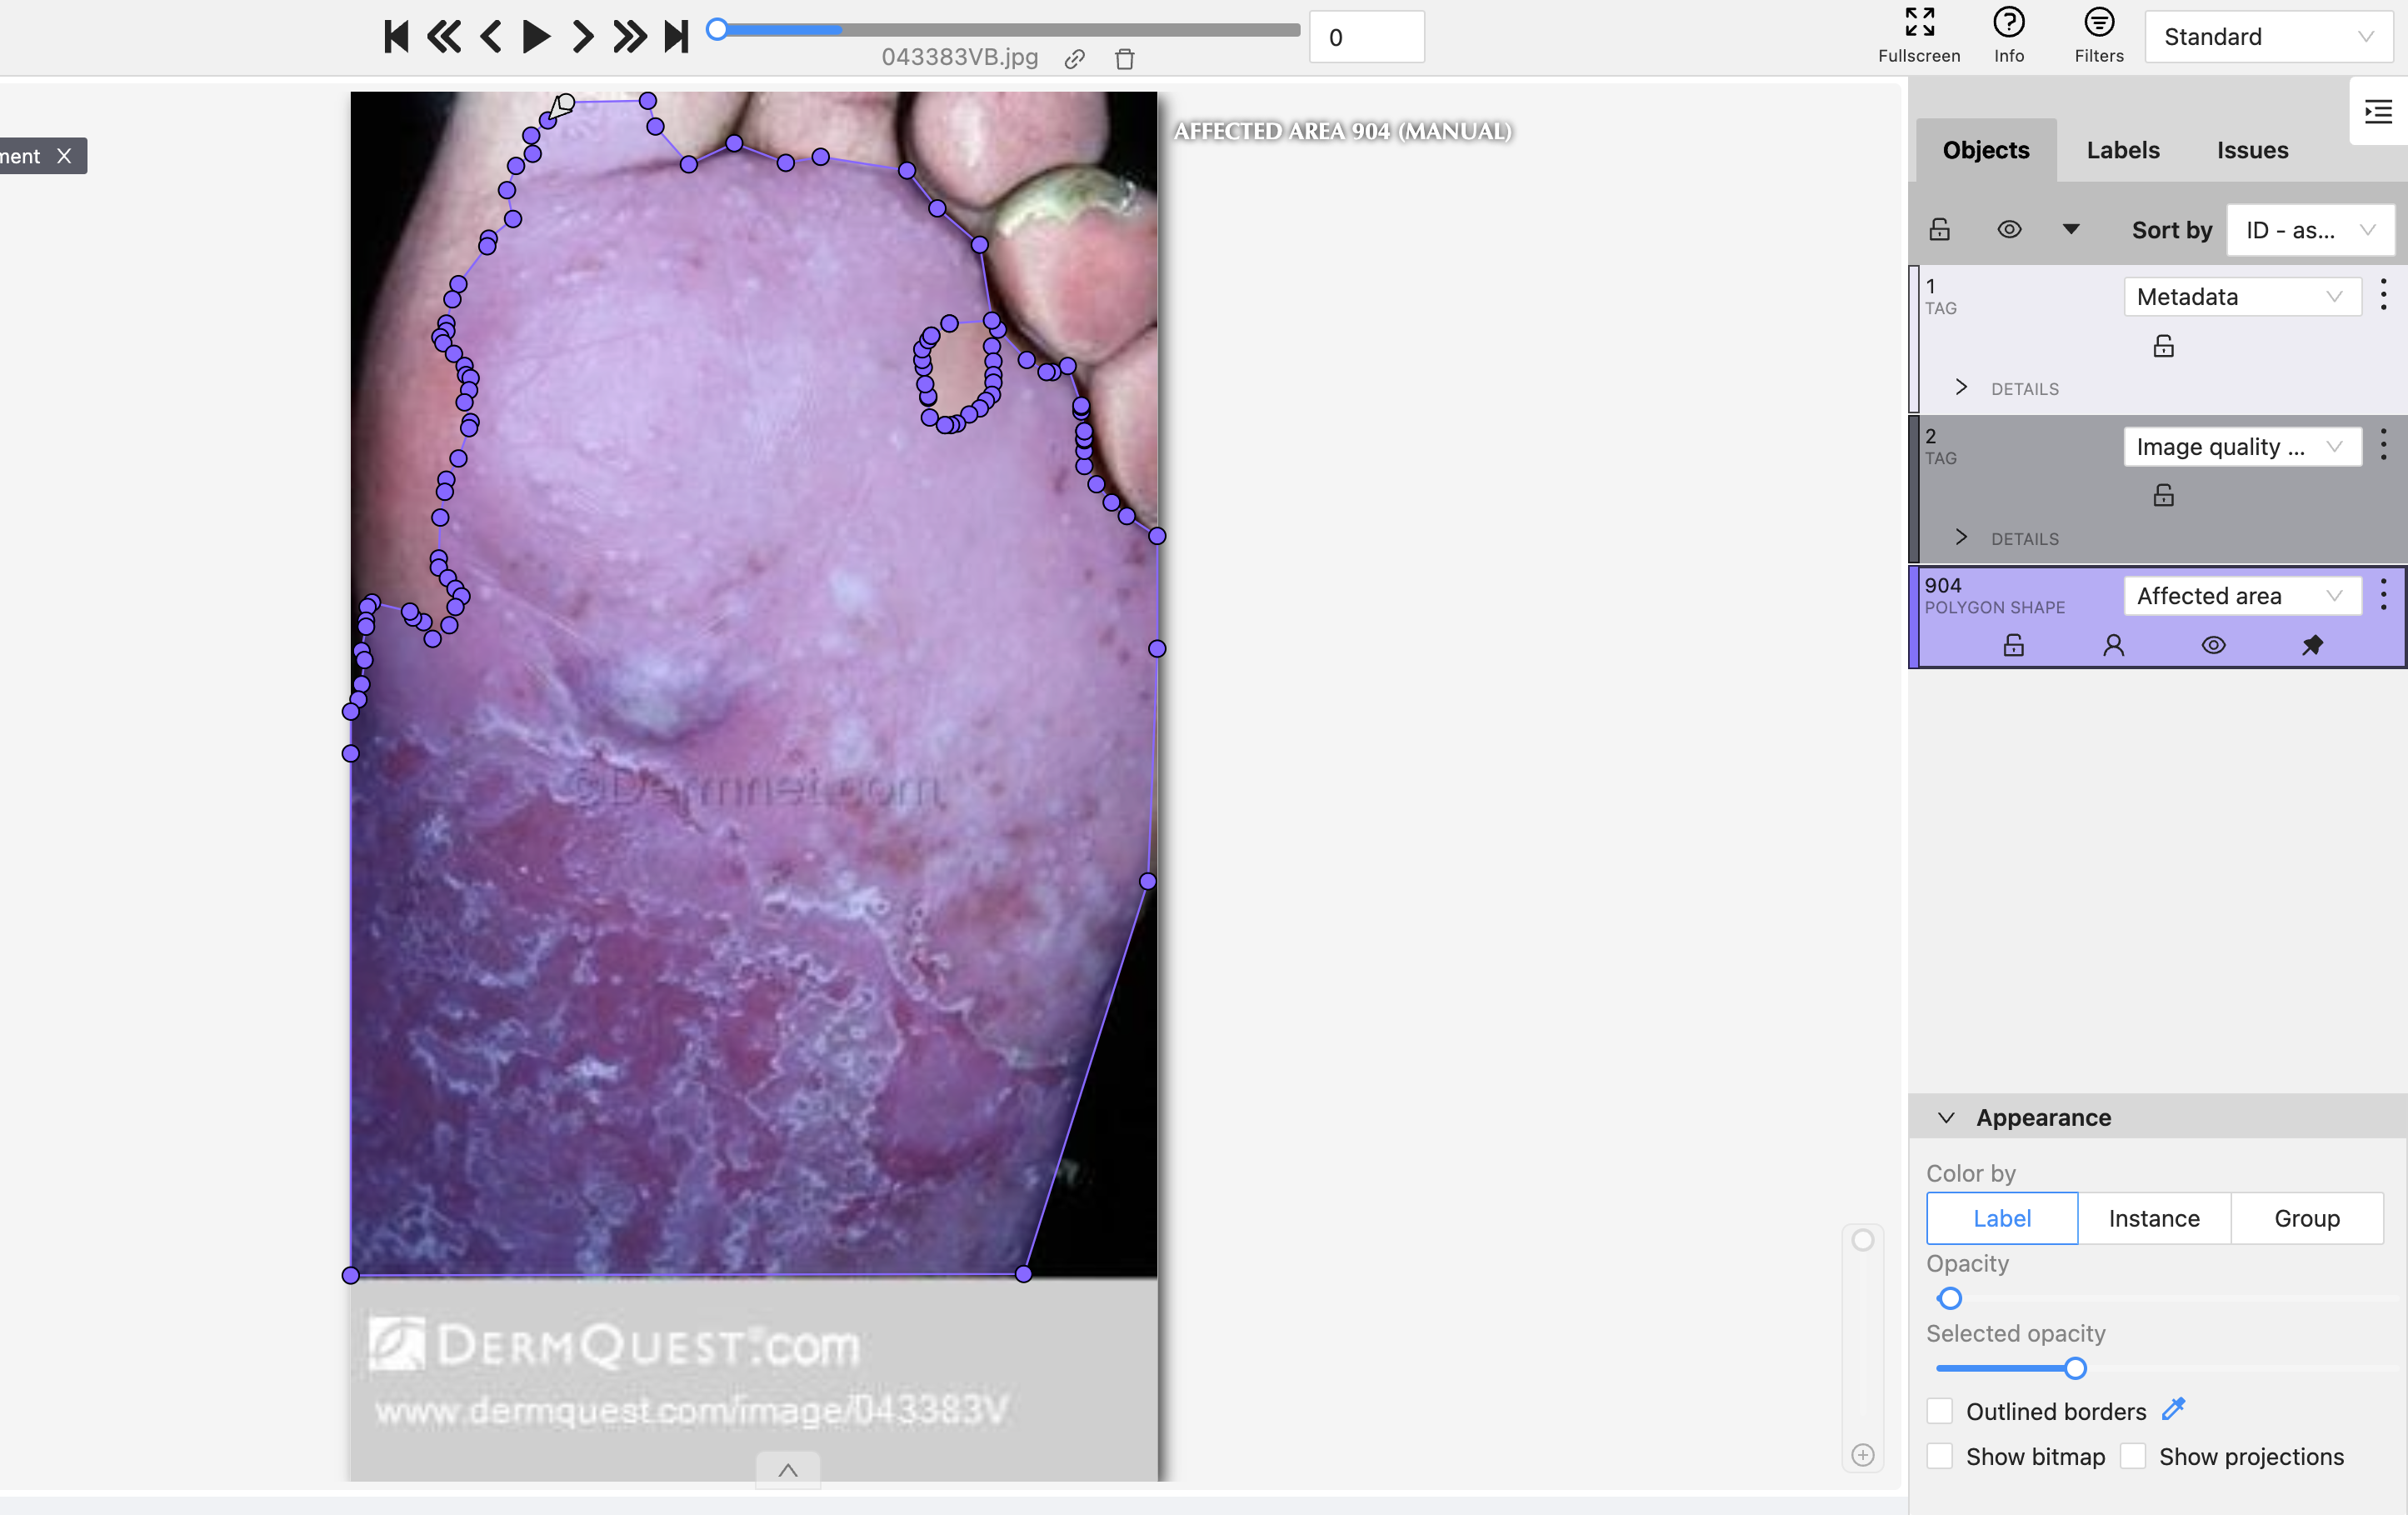Viewport: 2408px width, 1515px height.
Task: Hide the Affected area 904 polygon
Action: click(2213, 645)
